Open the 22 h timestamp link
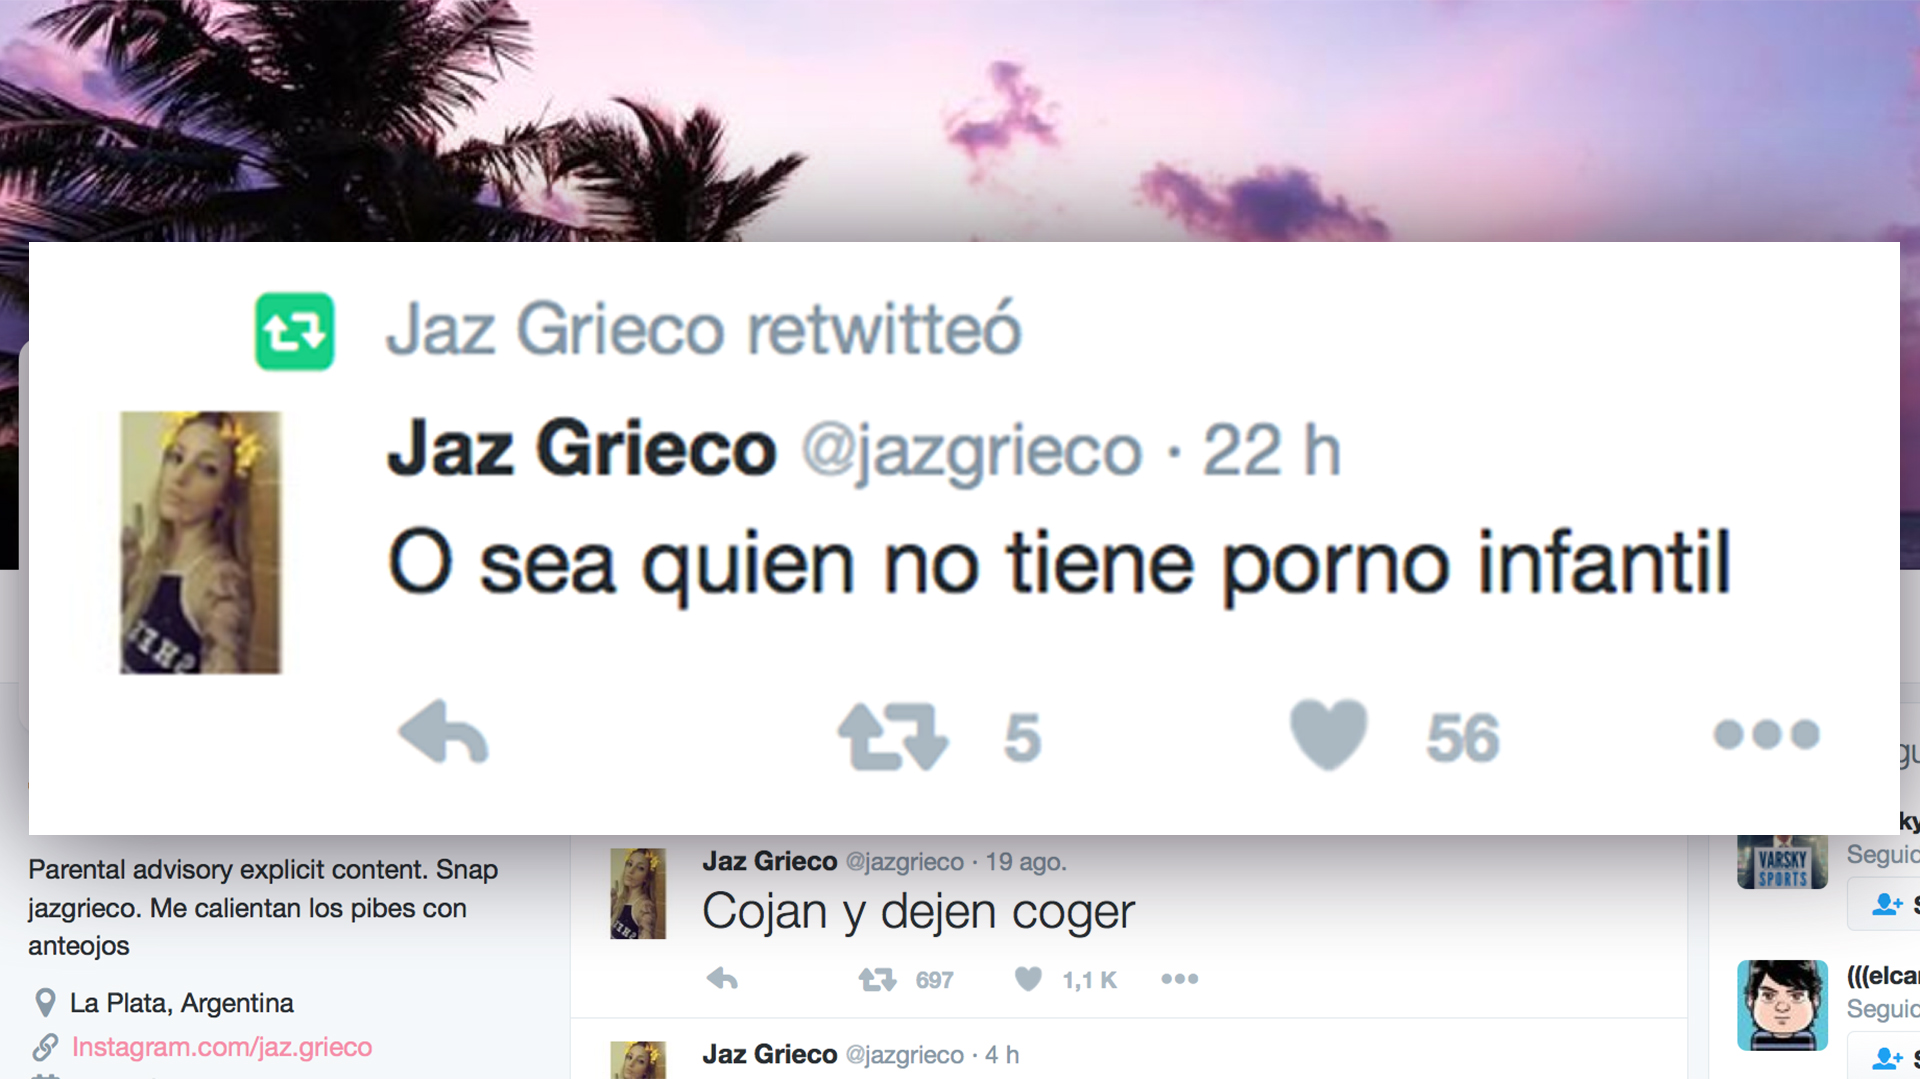 tap(1271, 449)
